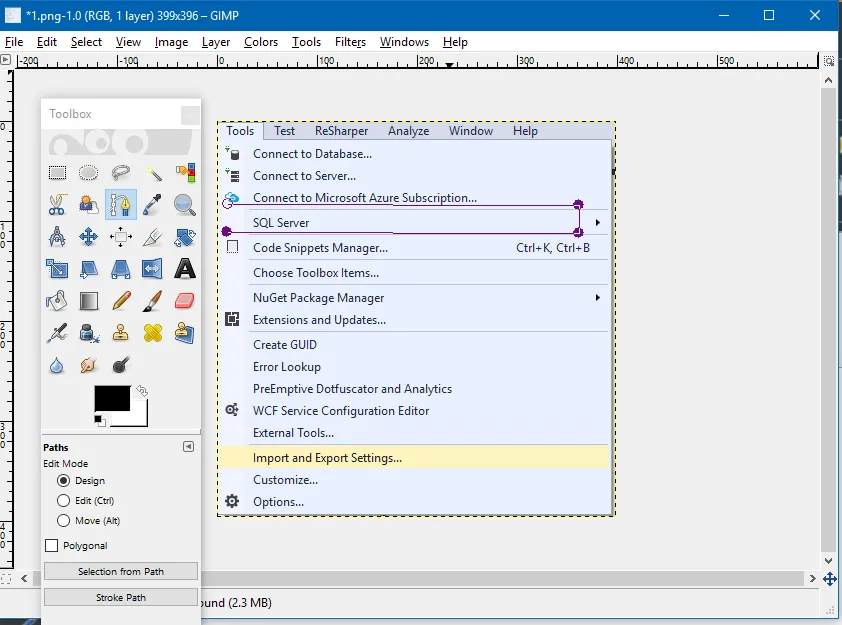The height and width of the screenshot is (625, 842).
Task: Toggle zoom image when window resizes
Action: point(829,61)
